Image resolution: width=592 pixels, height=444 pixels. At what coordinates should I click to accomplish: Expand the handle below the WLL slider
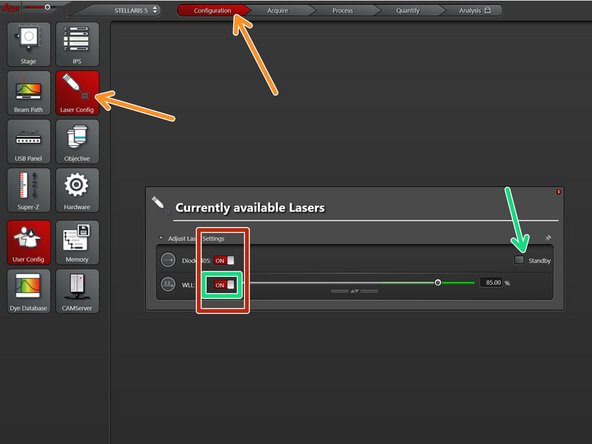pyautogui.click(x=354, y=291)
